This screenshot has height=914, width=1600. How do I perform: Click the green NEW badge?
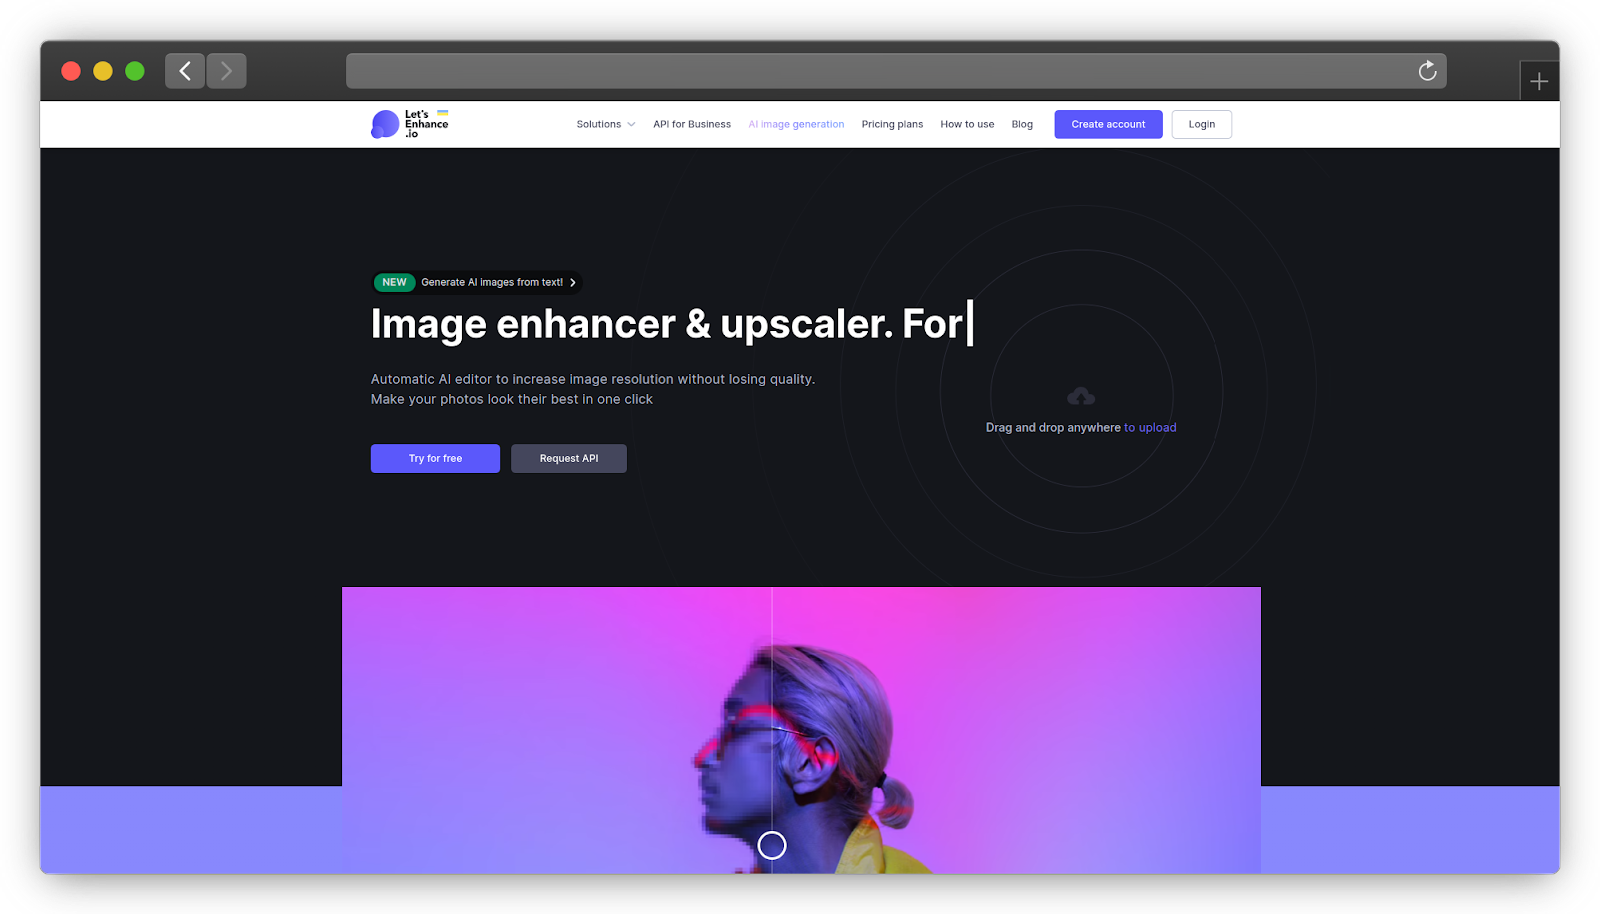394,282
